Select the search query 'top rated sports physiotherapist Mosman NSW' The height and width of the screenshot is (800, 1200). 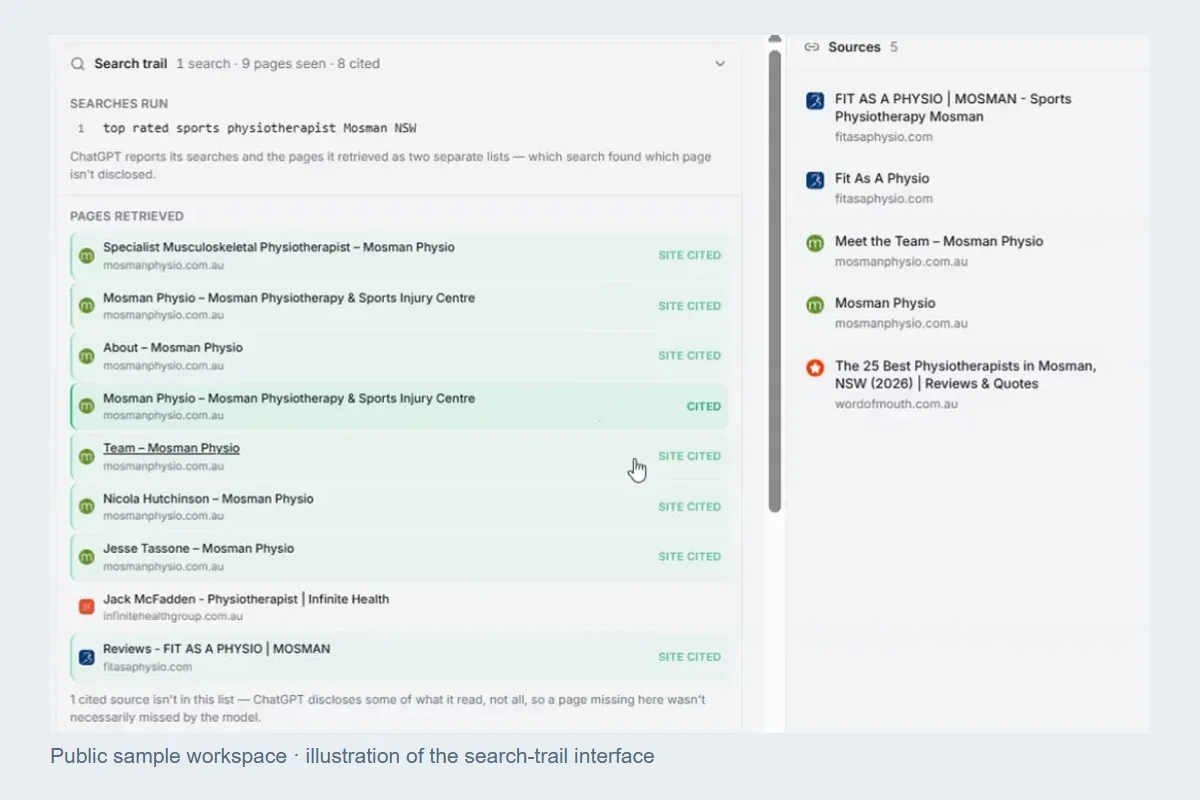[x=260, y=129]
